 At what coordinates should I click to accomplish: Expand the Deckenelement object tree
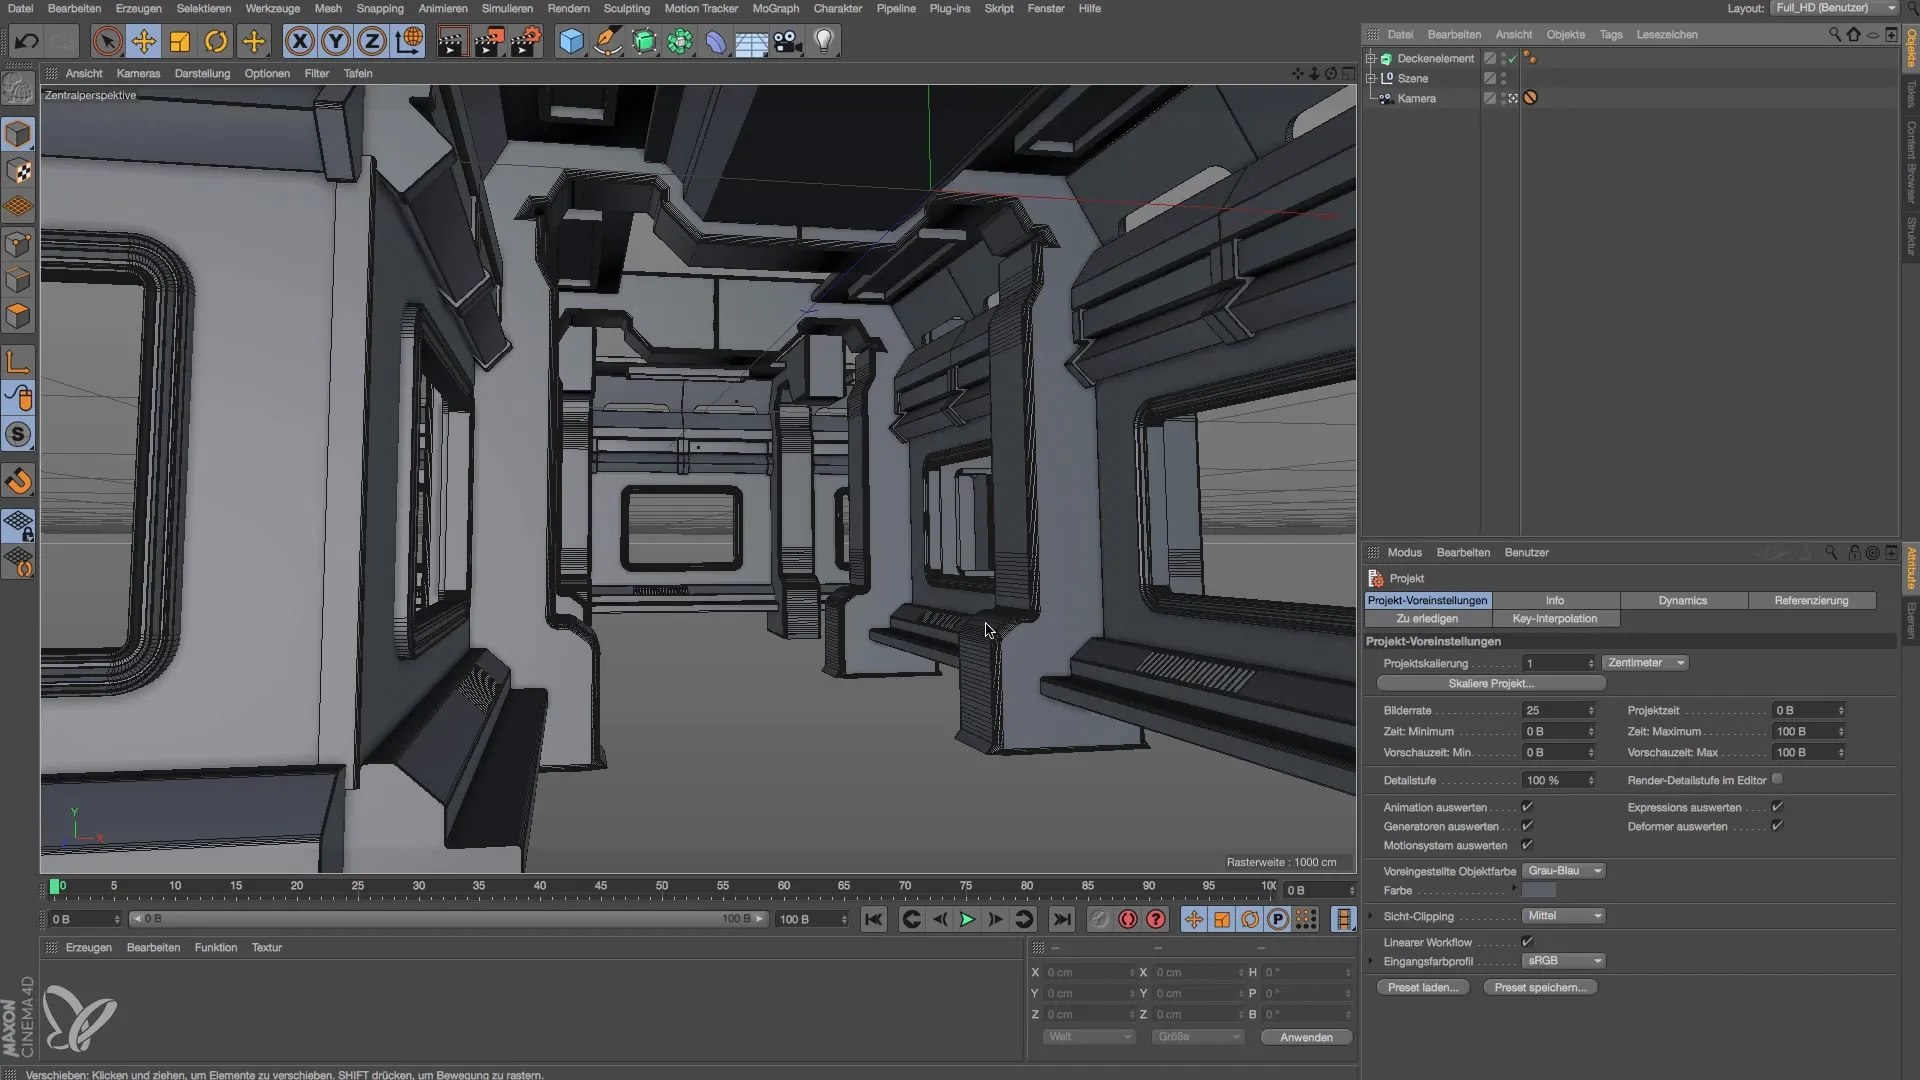[1371, 58]
